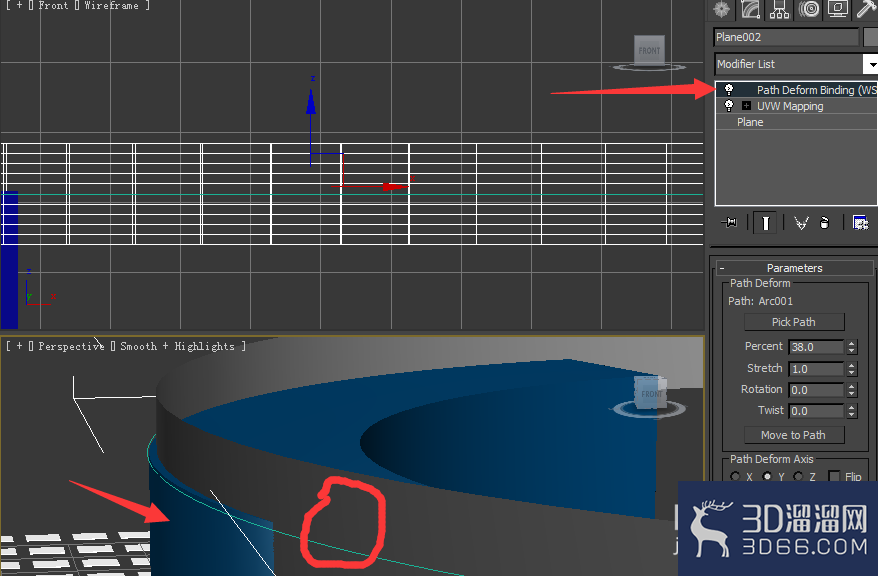Click Make Unique icon
The image size is (878, 576).
click(801, 223)
